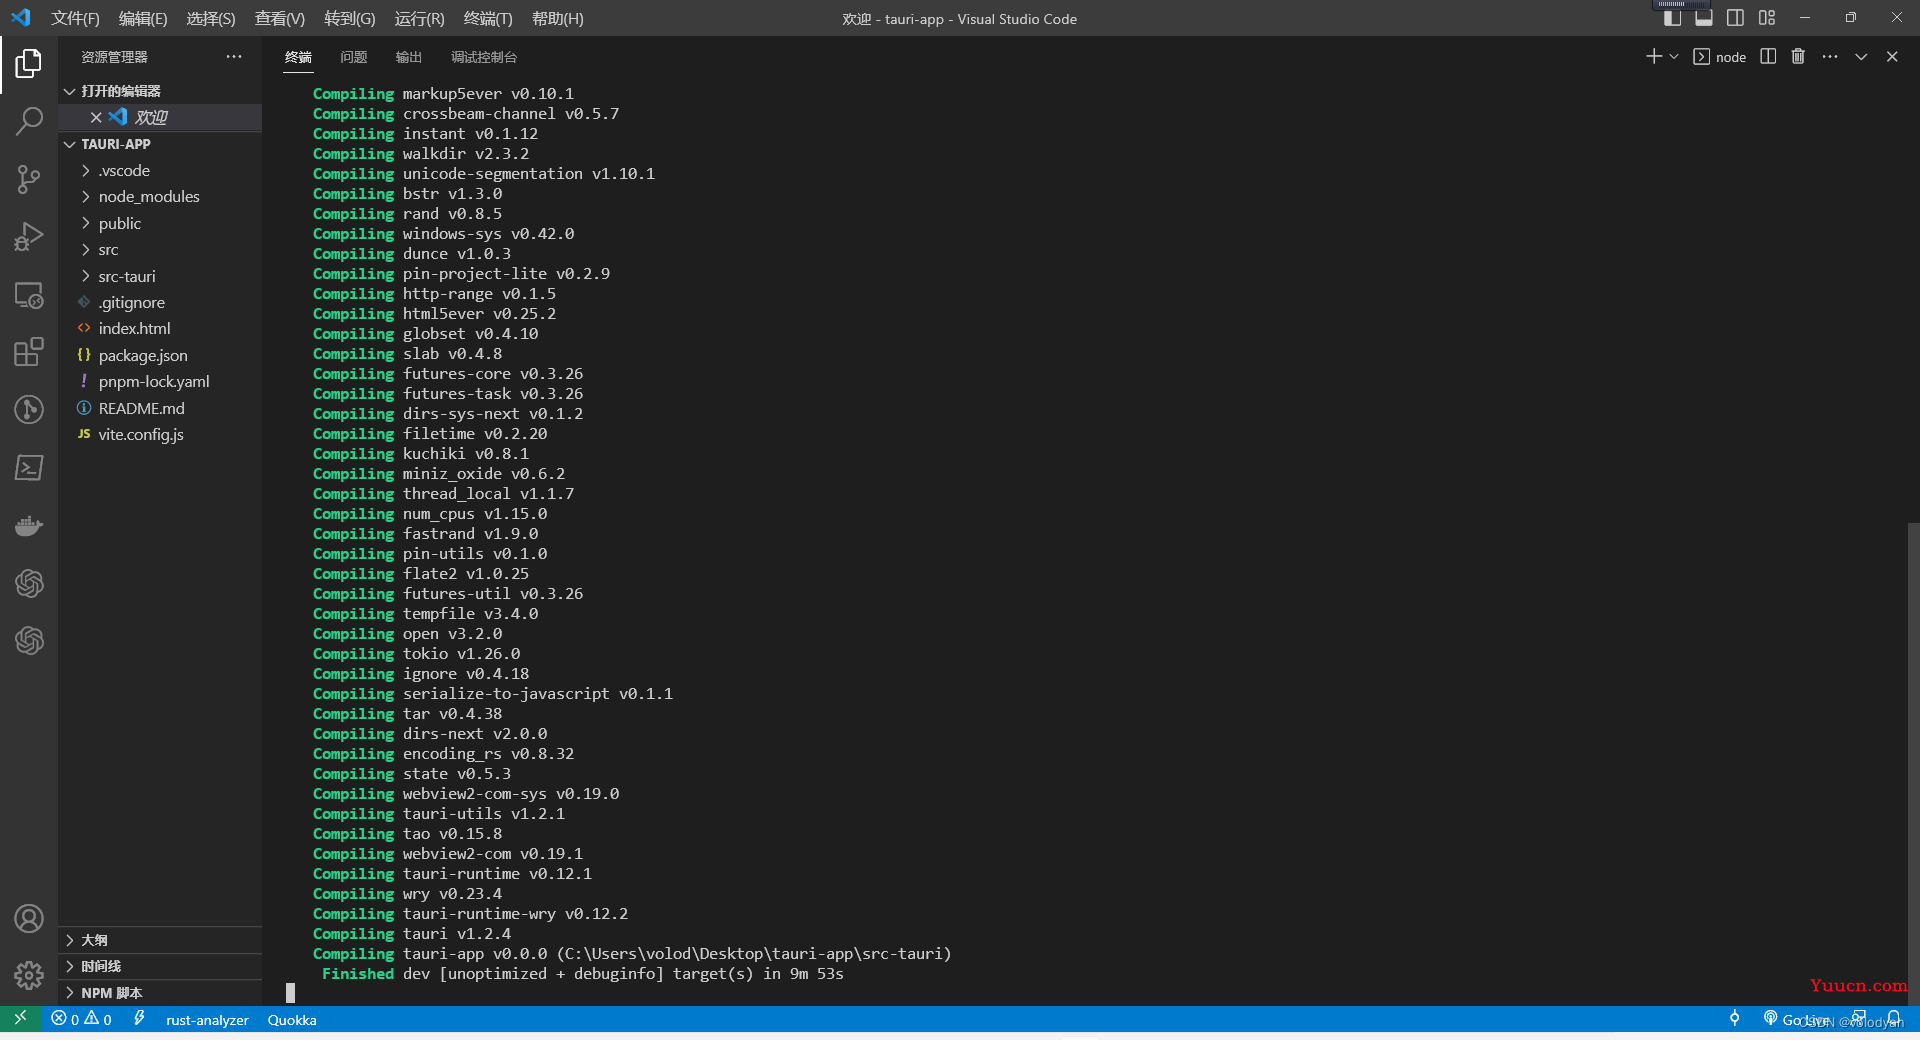Toggle the bottom panel layout icon

[1704, 18]
